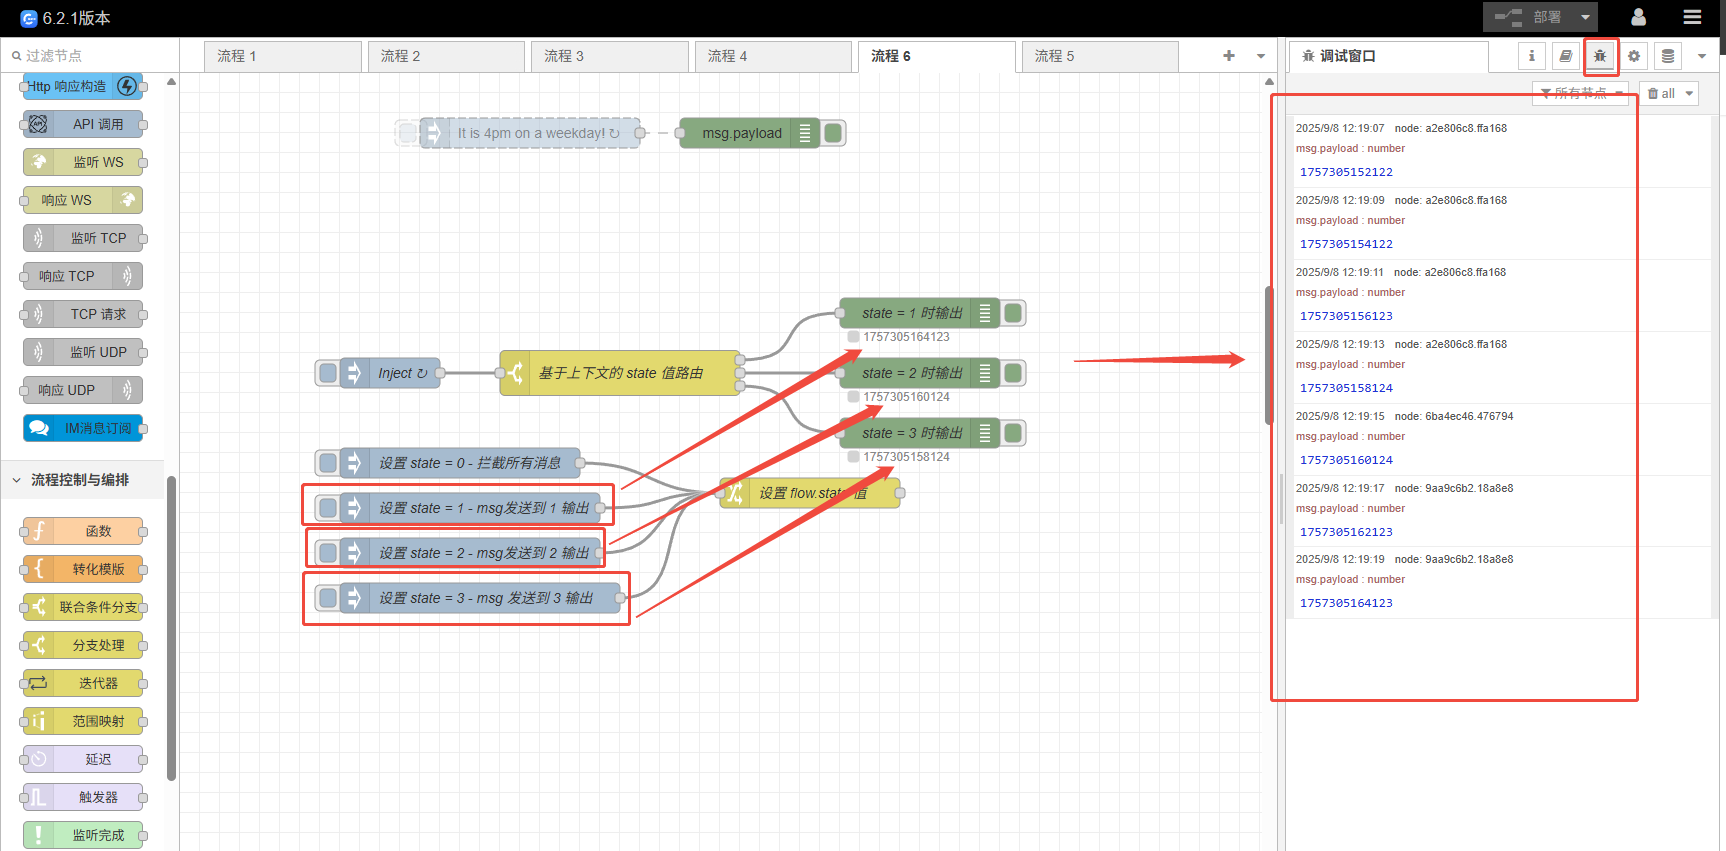
Task: Open the info sidebar tab icon
Action: 1531,56
